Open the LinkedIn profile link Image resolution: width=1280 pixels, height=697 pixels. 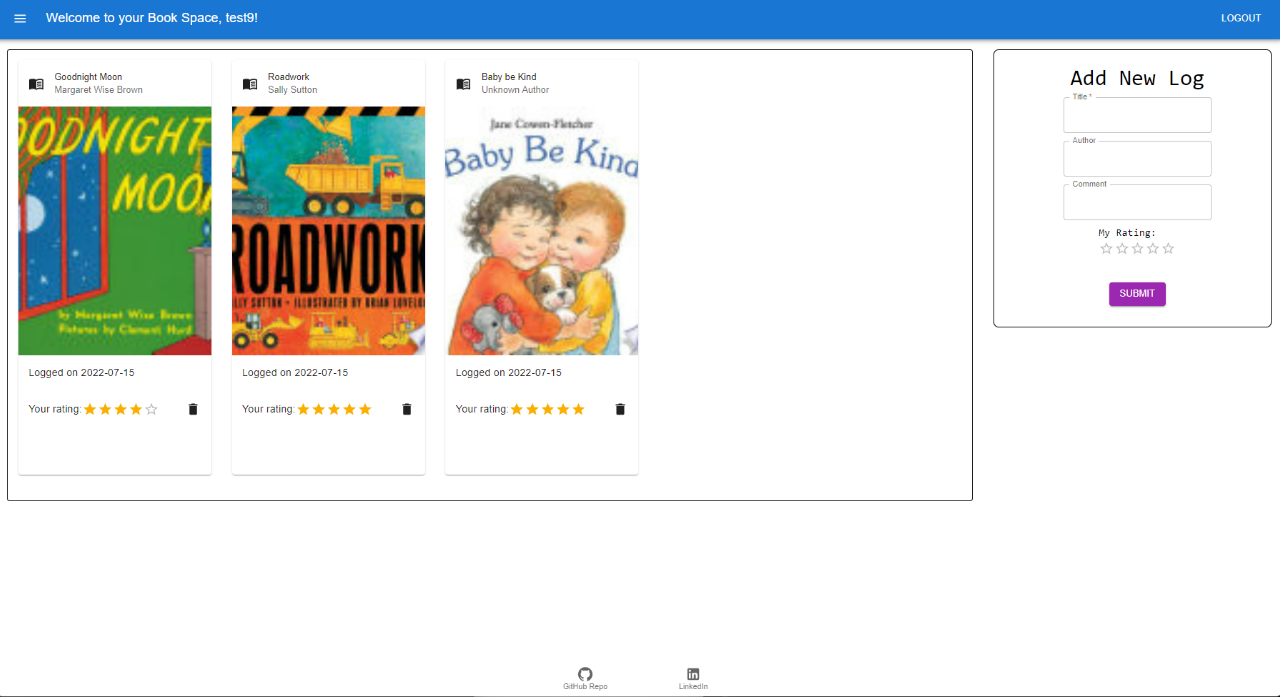coord(692,677)
